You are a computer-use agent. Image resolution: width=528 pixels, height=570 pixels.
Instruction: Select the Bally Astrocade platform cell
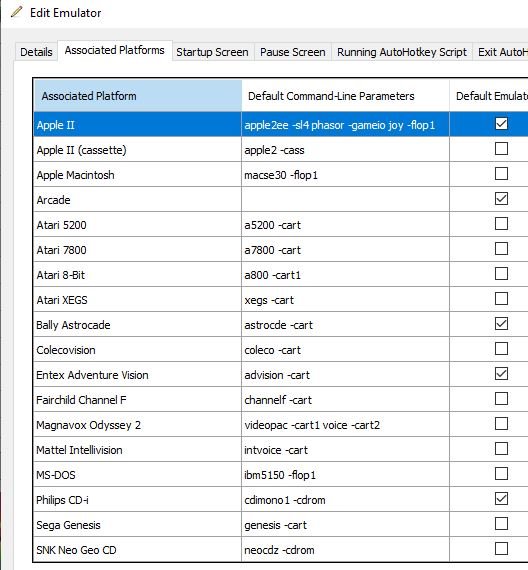[x=137, y=325]
